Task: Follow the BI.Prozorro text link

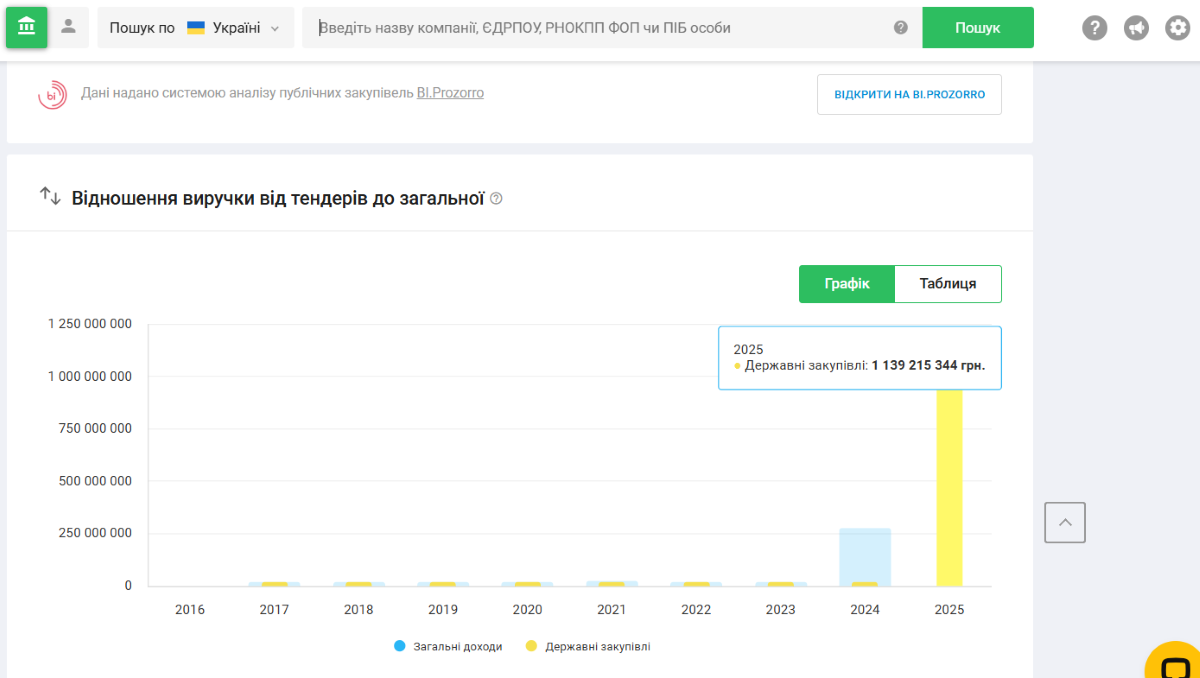Action: 450,93
